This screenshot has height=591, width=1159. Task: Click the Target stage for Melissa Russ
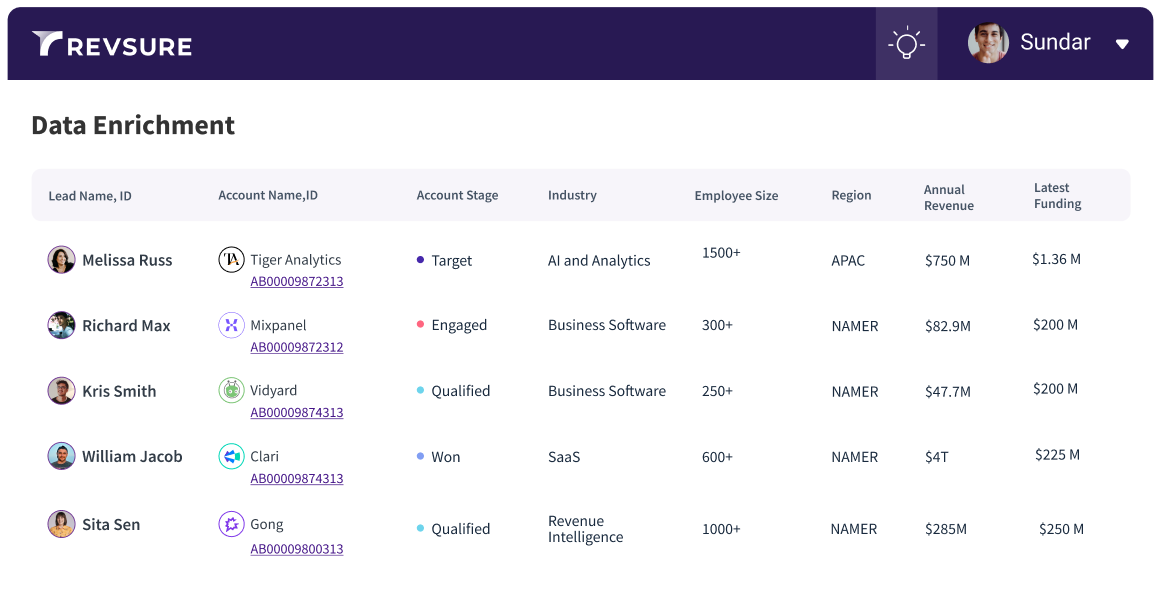[444, 260]
